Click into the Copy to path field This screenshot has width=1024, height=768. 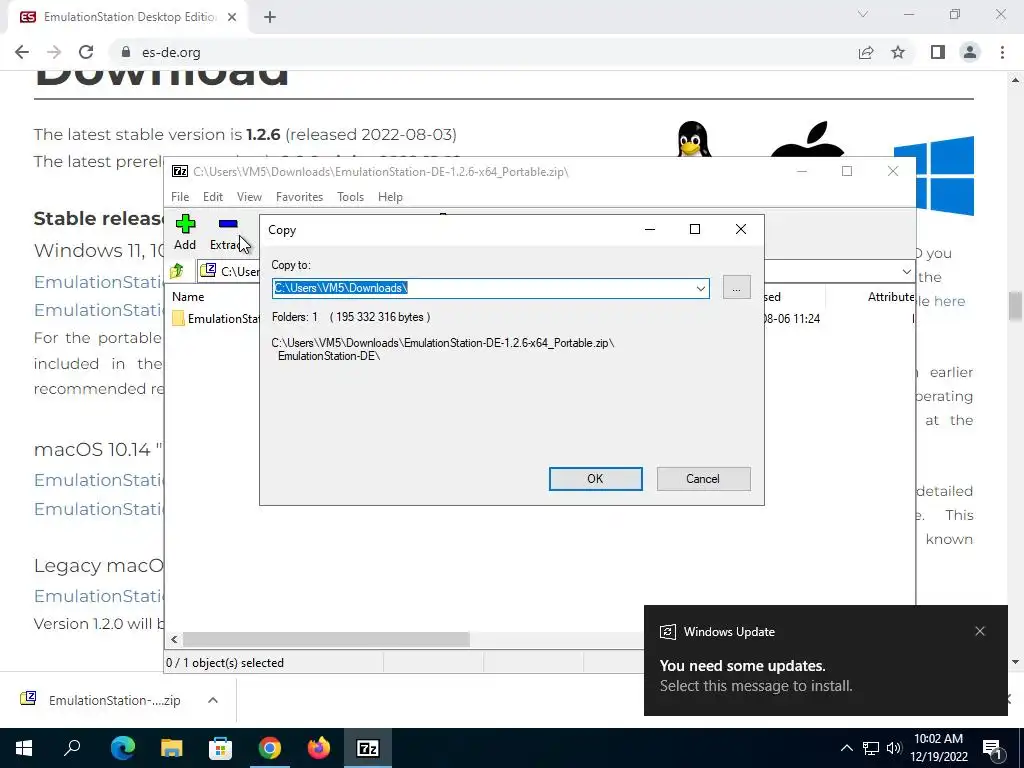483,288
